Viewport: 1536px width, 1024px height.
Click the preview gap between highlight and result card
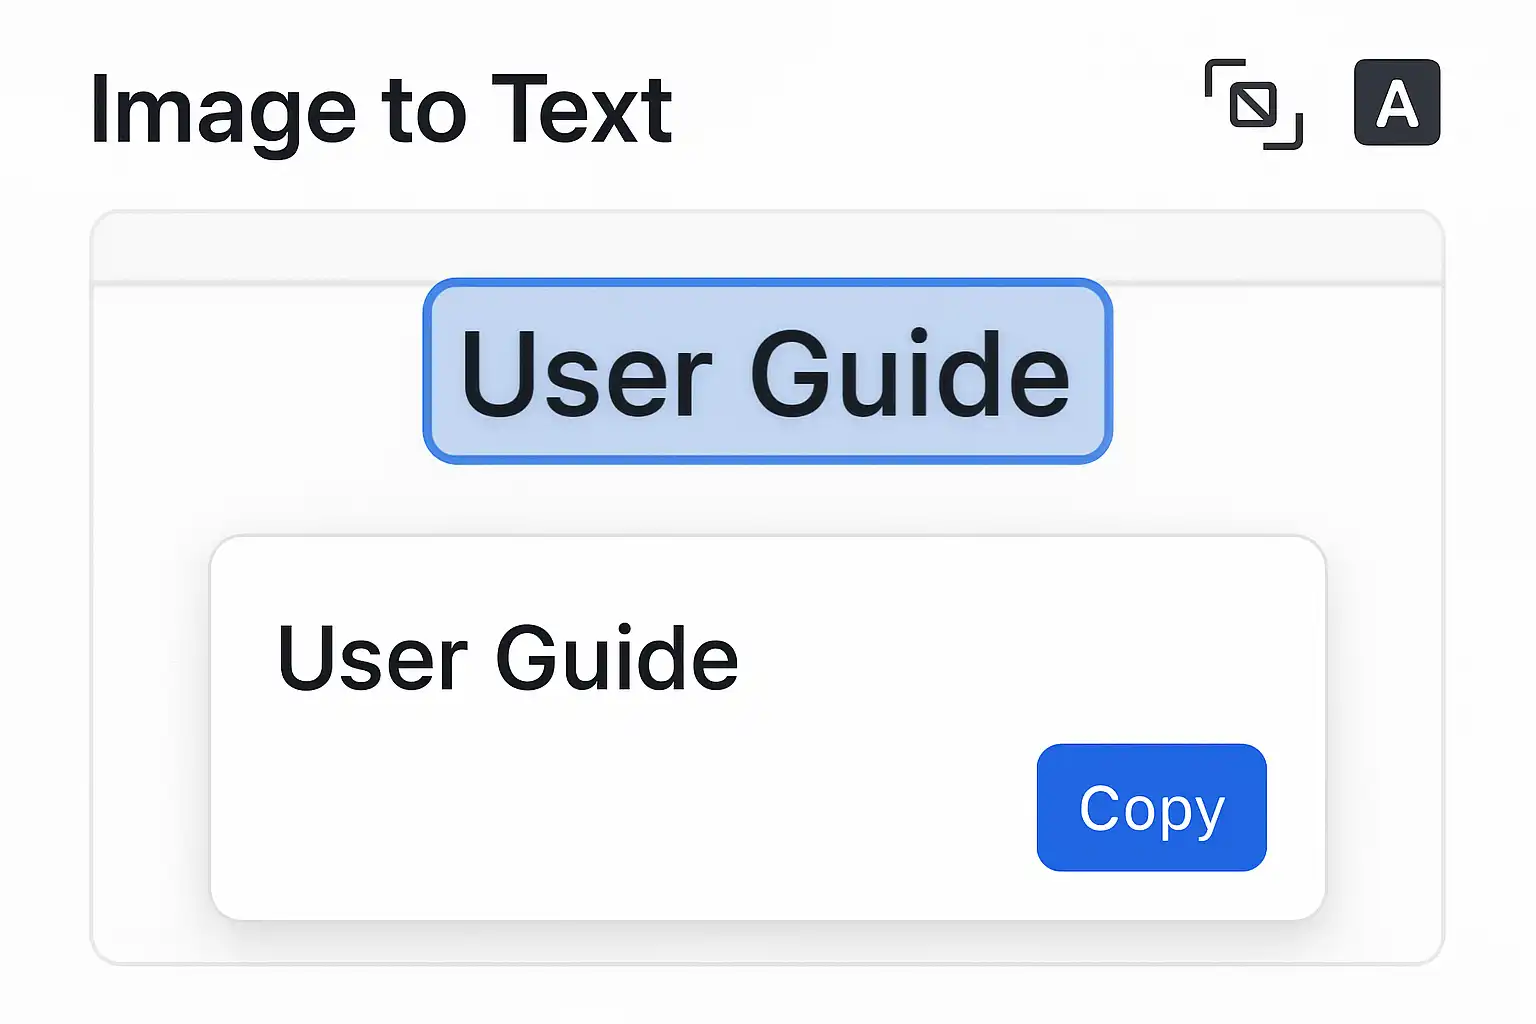tap(767, 500)
